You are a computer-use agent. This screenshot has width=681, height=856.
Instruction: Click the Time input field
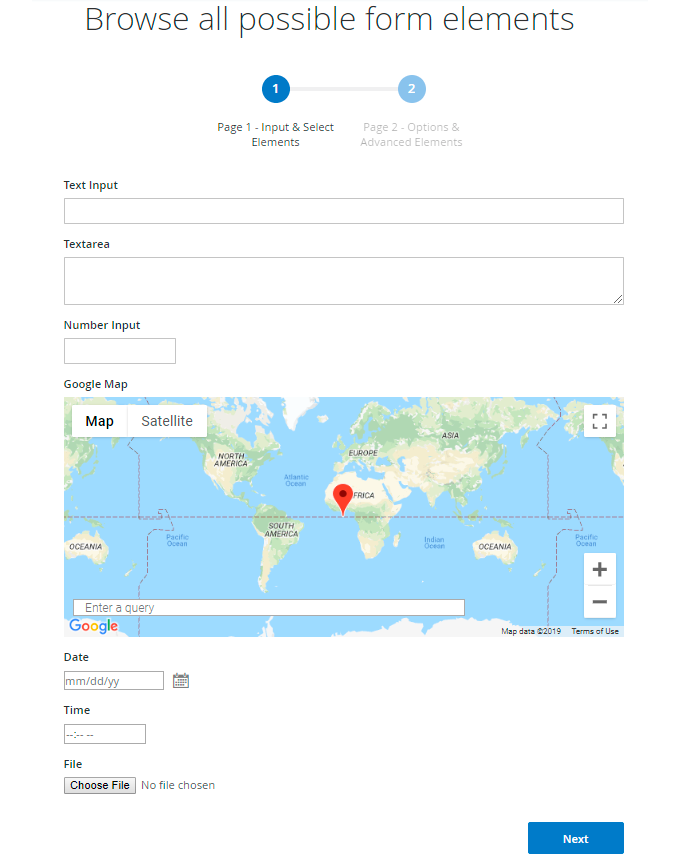[105, 734]
